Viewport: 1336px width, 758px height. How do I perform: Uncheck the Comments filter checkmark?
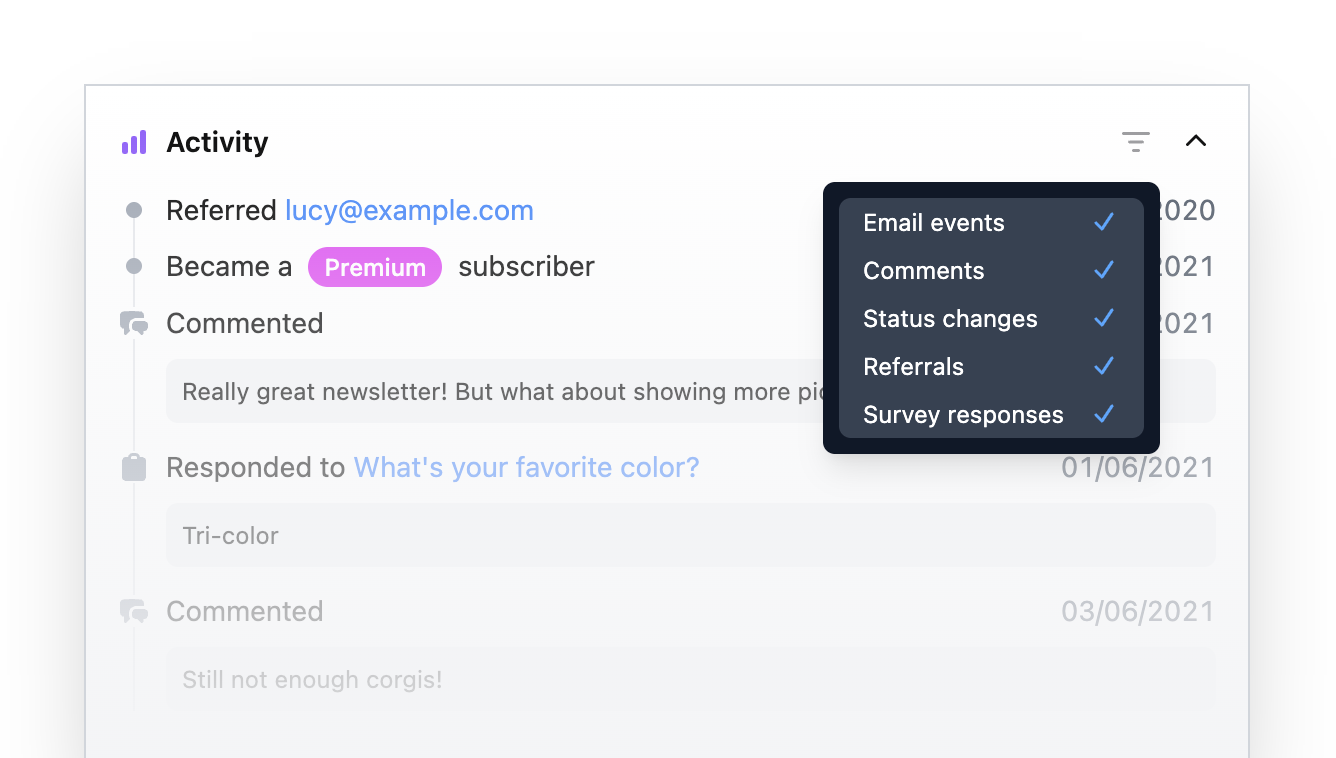[1104, 270]
